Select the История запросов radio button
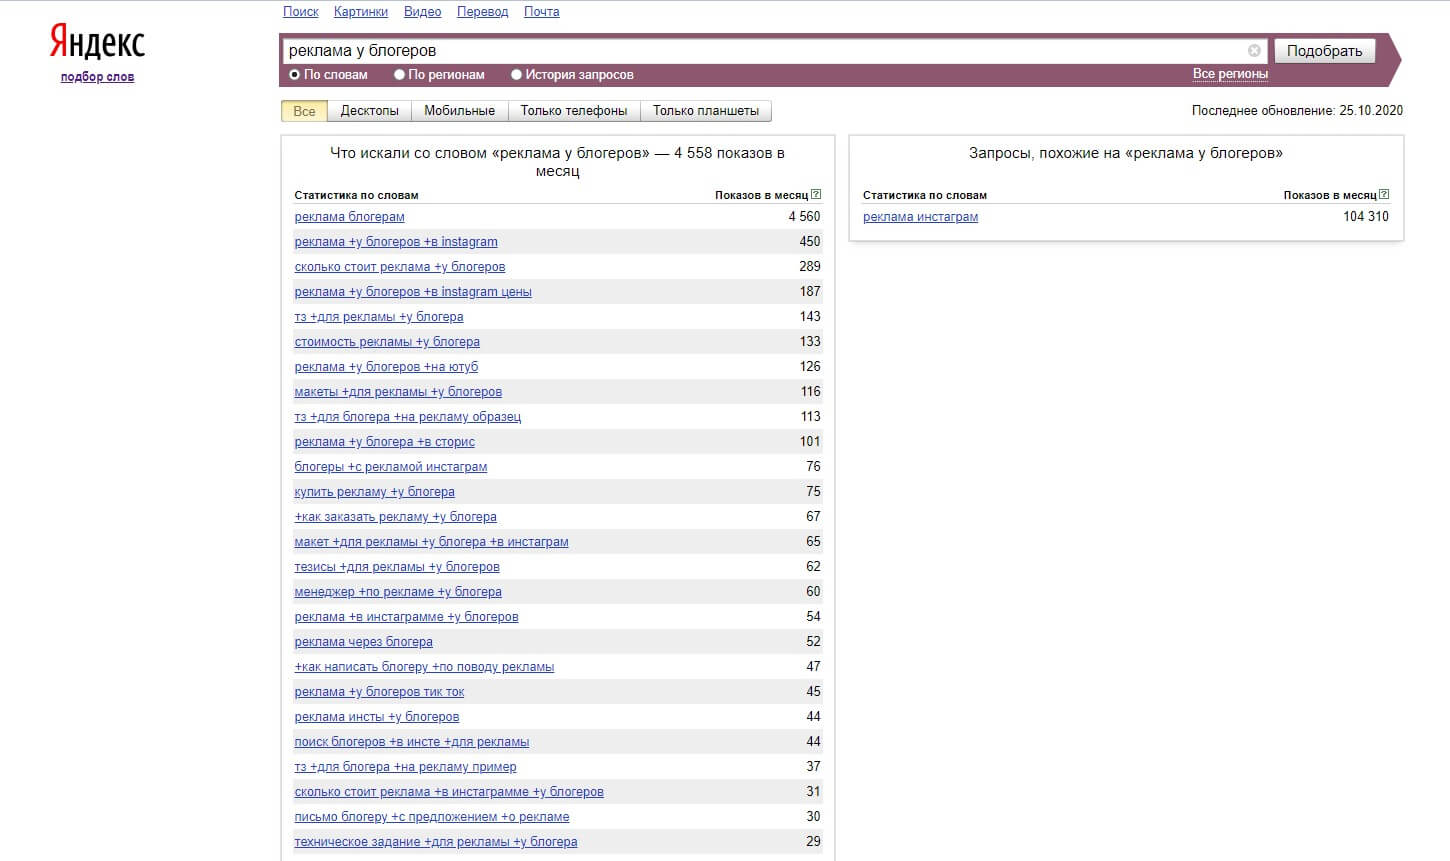 [x=517, y=75]
